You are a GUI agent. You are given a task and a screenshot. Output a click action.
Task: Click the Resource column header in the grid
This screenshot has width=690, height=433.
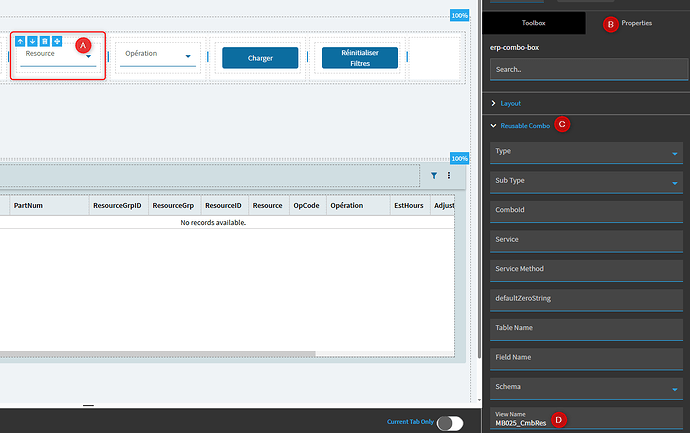pyautogui.click(x=268, y=205)
